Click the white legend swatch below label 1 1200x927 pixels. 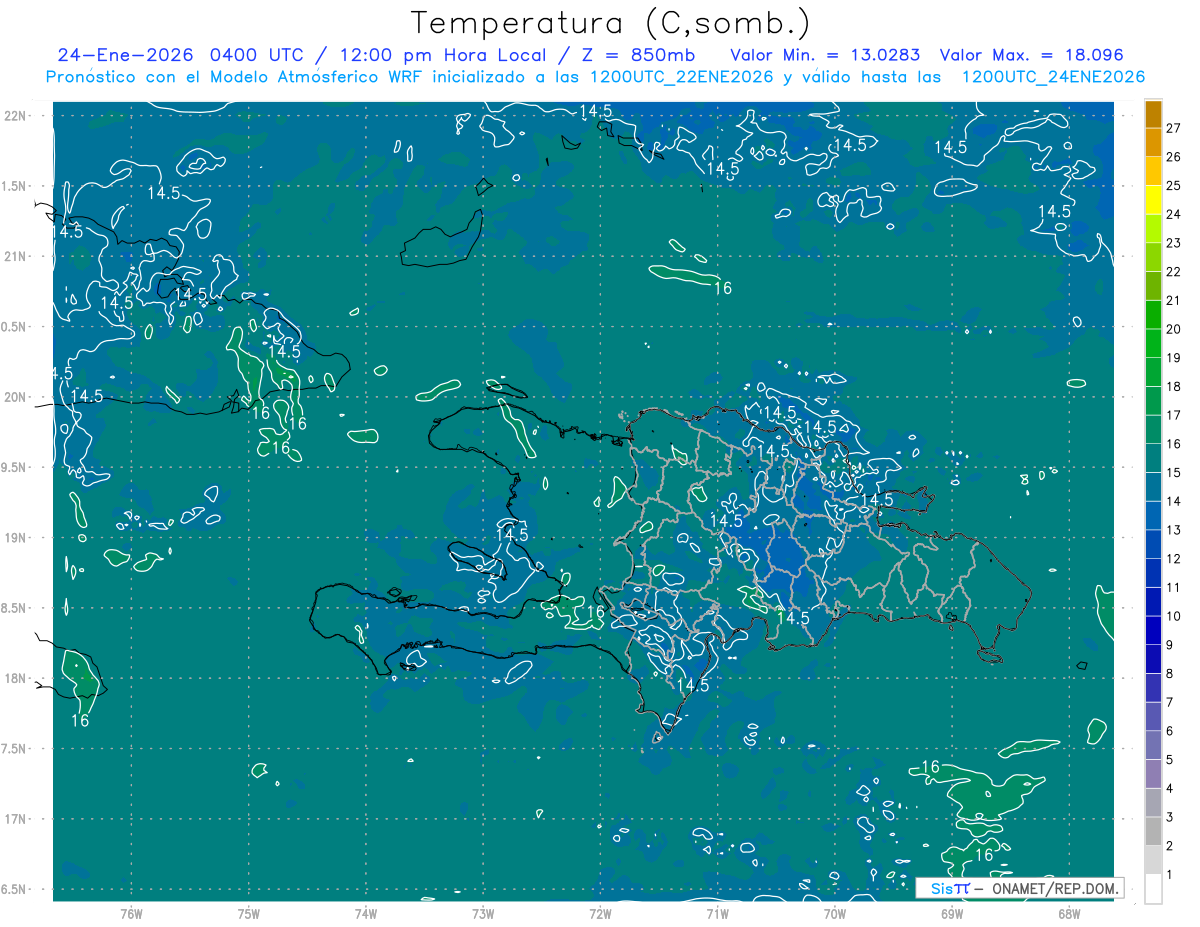click(x=1153, y=889)
